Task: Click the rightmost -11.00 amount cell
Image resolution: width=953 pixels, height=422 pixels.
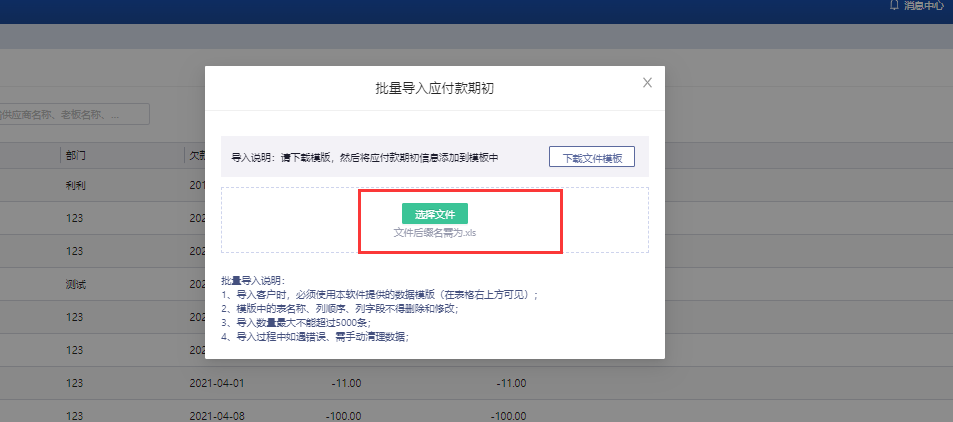Action: coord(511,382)
